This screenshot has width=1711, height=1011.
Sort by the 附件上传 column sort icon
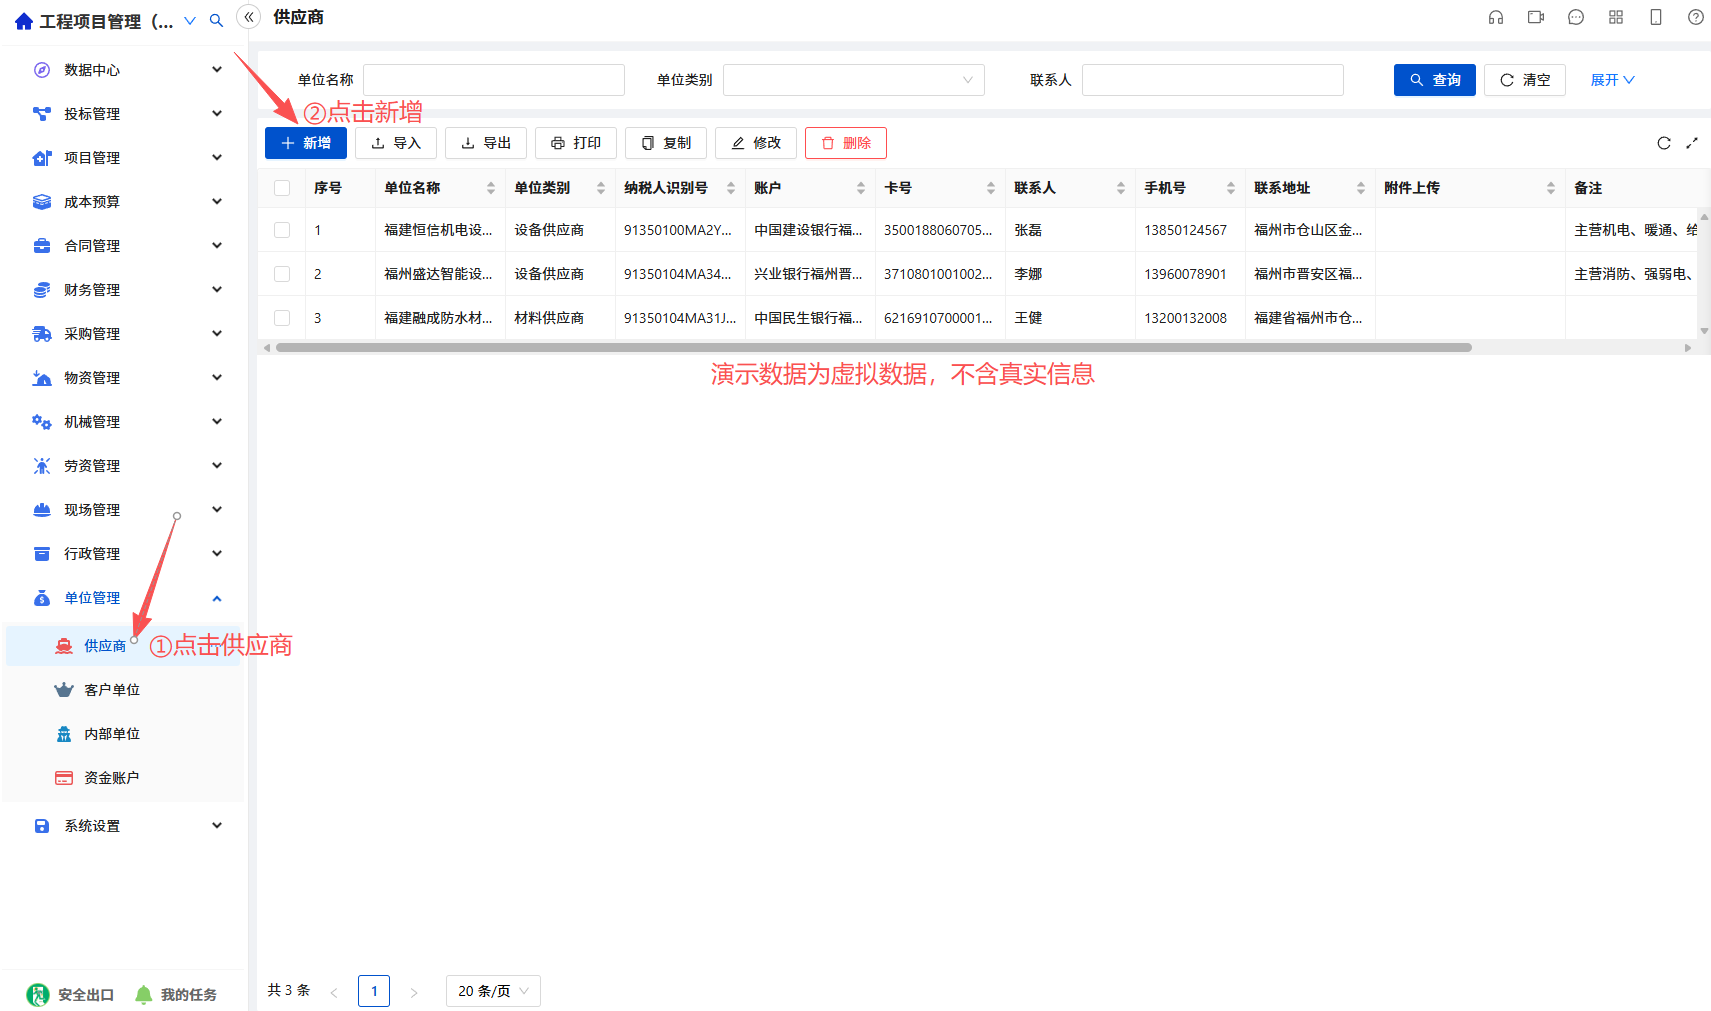(1551, 188)
